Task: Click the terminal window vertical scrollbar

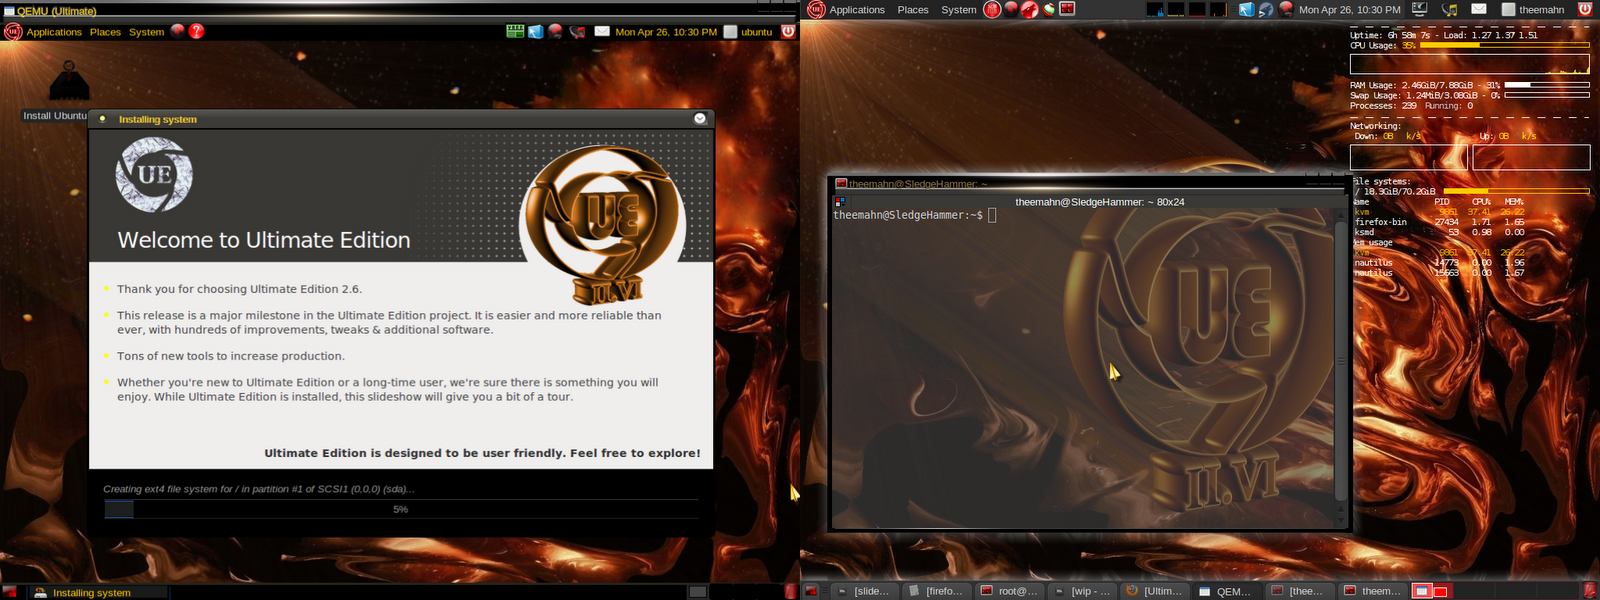Action: pos(1341,360)
